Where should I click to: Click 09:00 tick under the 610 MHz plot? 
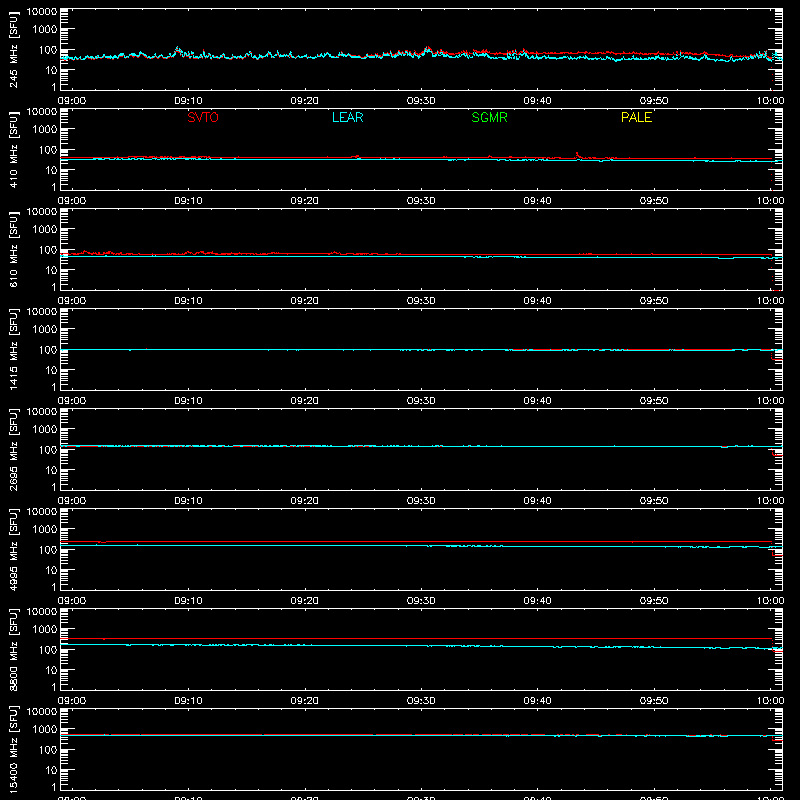72,301
